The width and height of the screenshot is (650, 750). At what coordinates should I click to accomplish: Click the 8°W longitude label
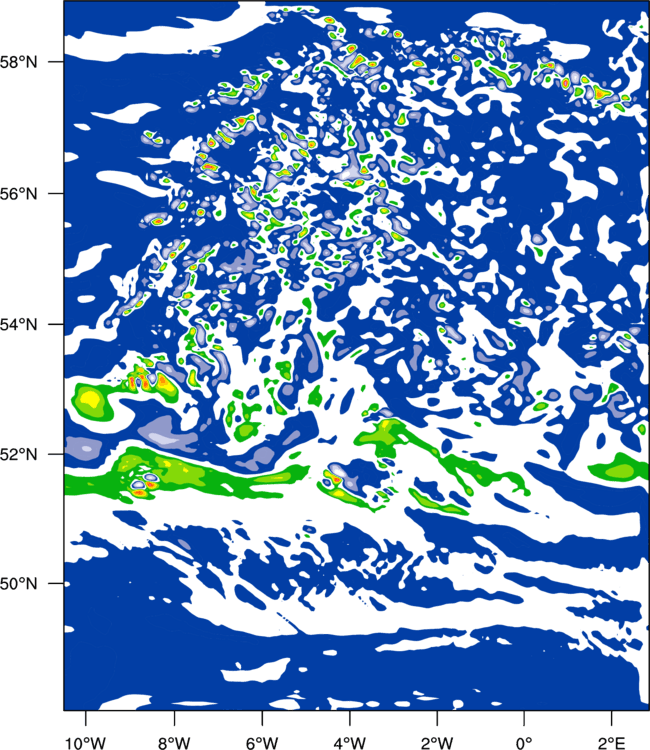pyautogui.click(x=174, y=742)
